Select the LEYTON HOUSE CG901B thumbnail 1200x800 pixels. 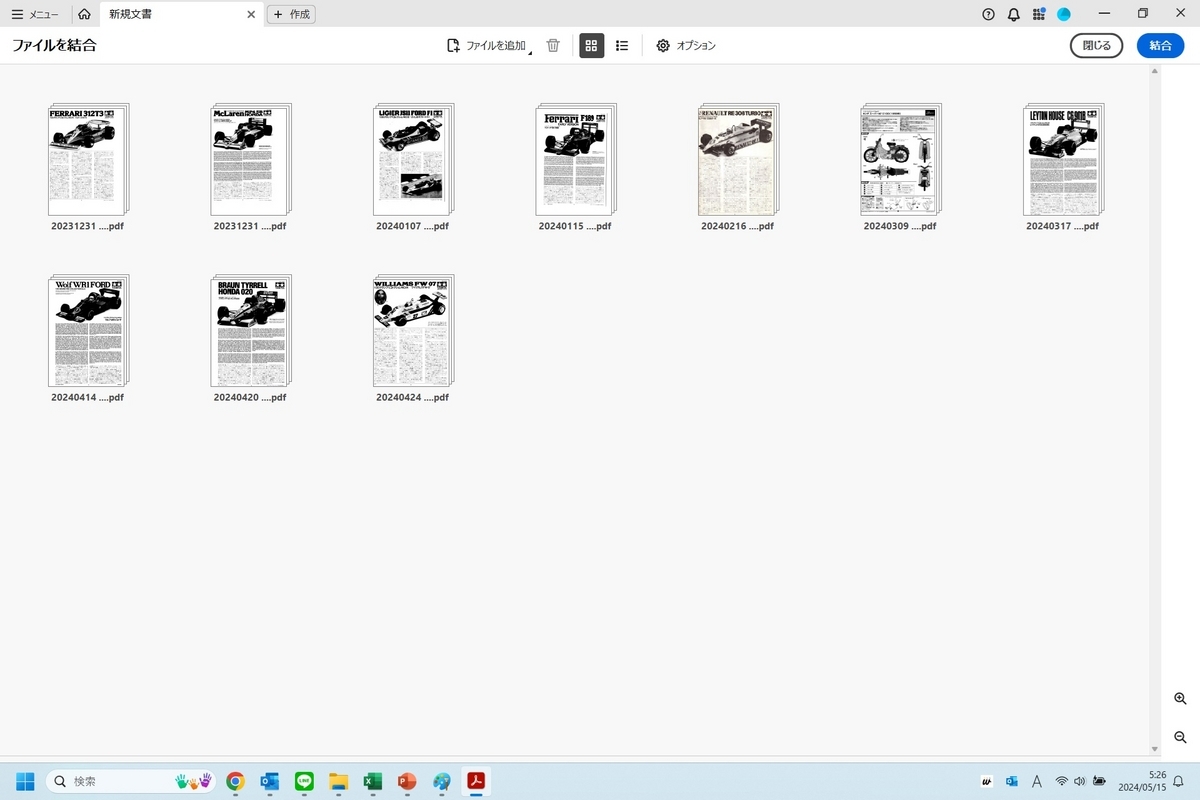[x=1063, y=159]
